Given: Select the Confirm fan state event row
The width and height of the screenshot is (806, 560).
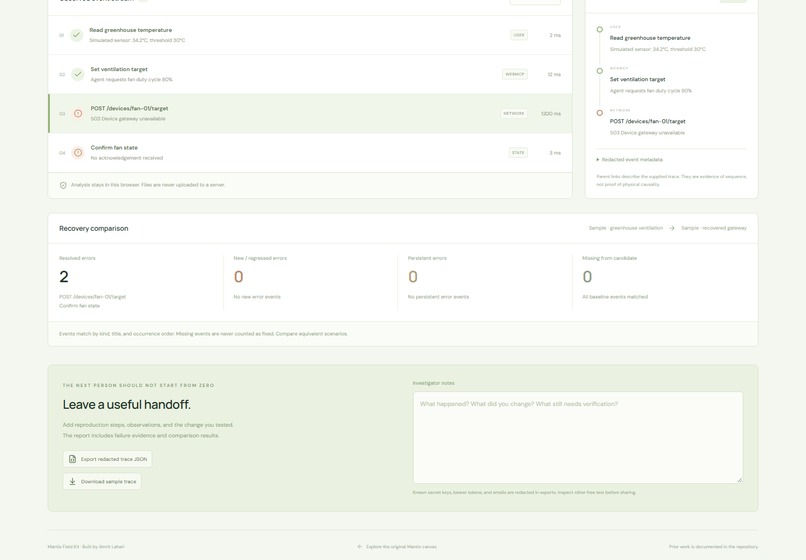Looking at the screenshot, I should point(310,153).
